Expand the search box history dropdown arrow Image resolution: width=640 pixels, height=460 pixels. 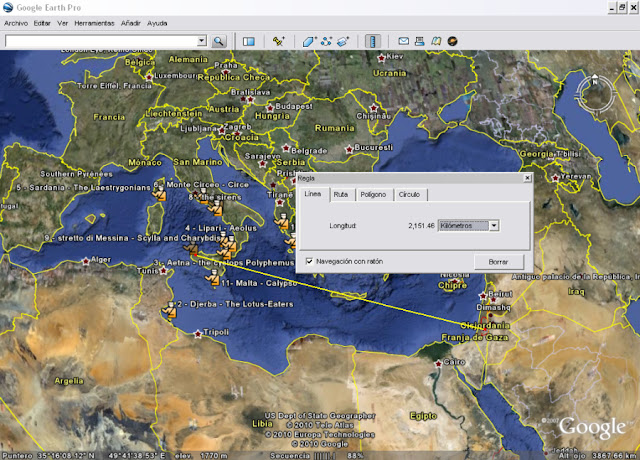(x=201, y=41)
